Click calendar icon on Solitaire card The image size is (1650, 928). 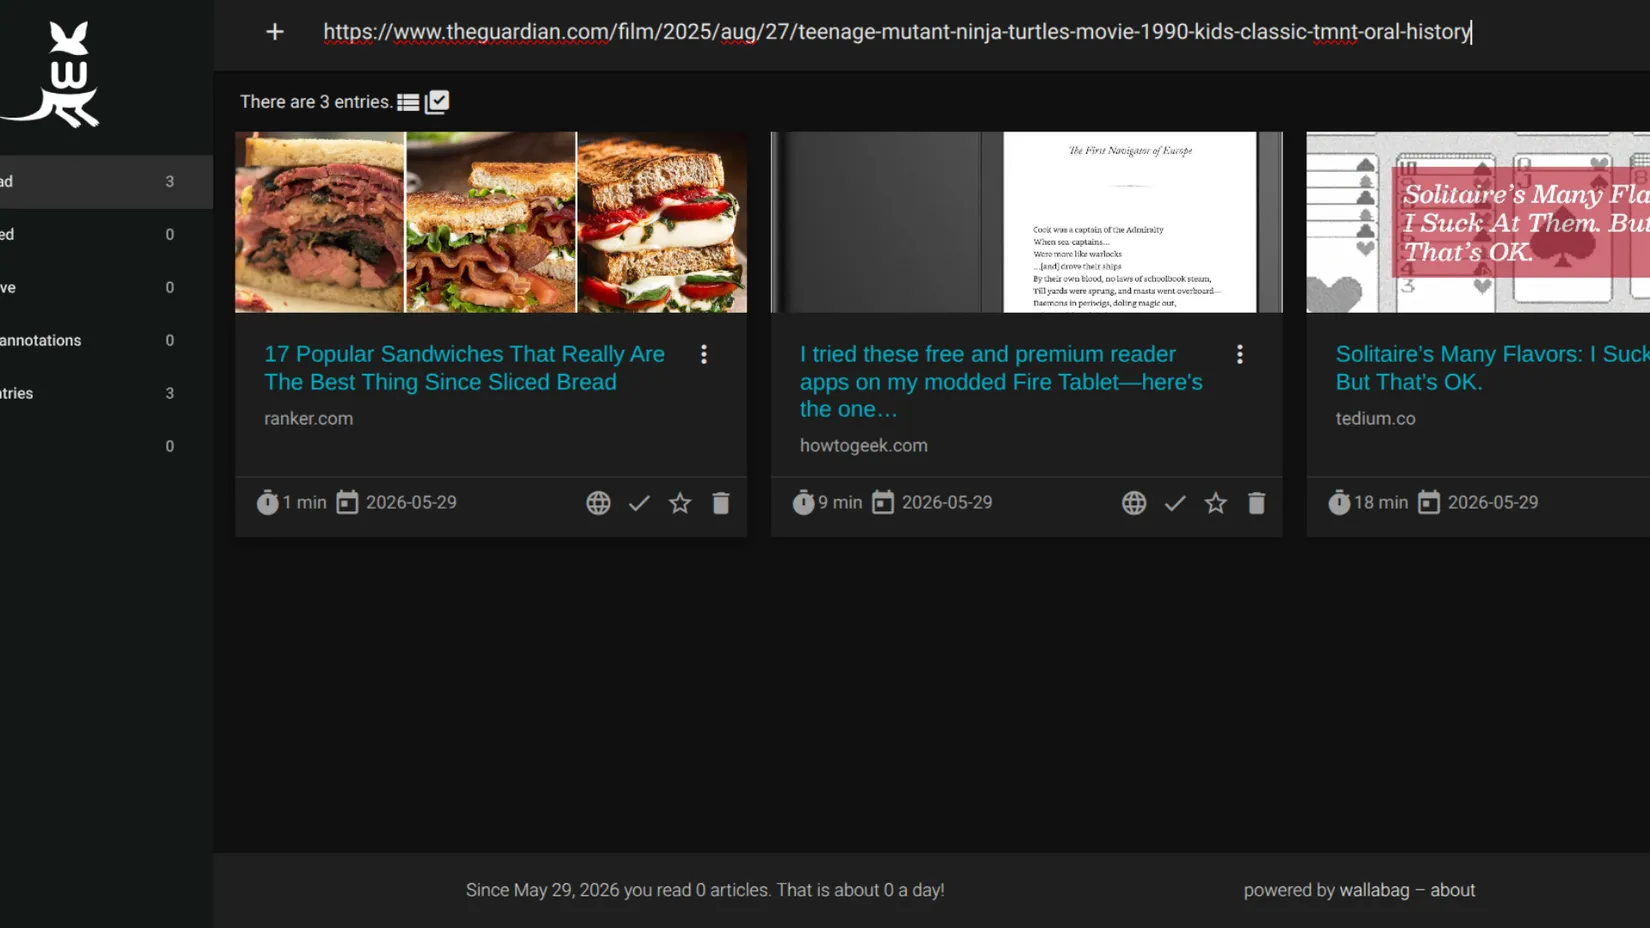point(1429,502)
